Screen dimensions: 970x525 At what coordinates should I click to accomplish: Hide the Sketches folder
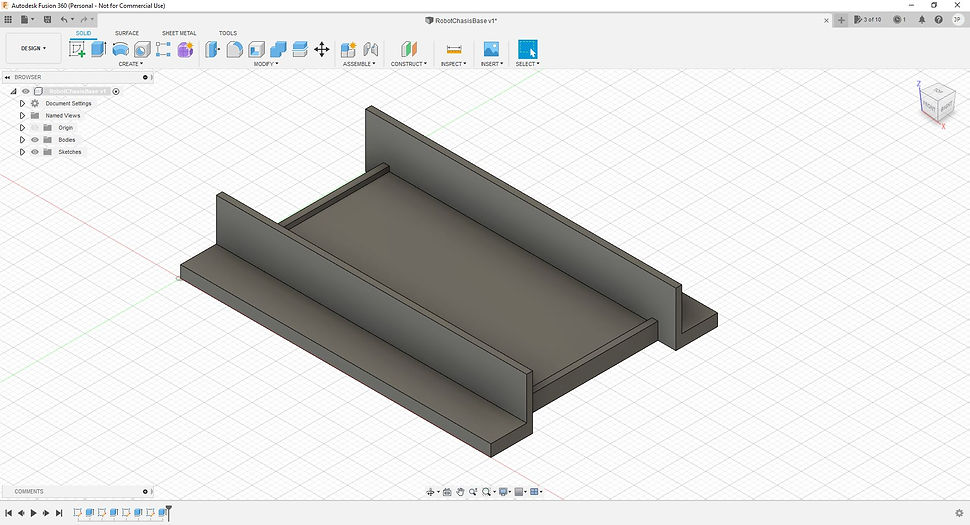35,152
